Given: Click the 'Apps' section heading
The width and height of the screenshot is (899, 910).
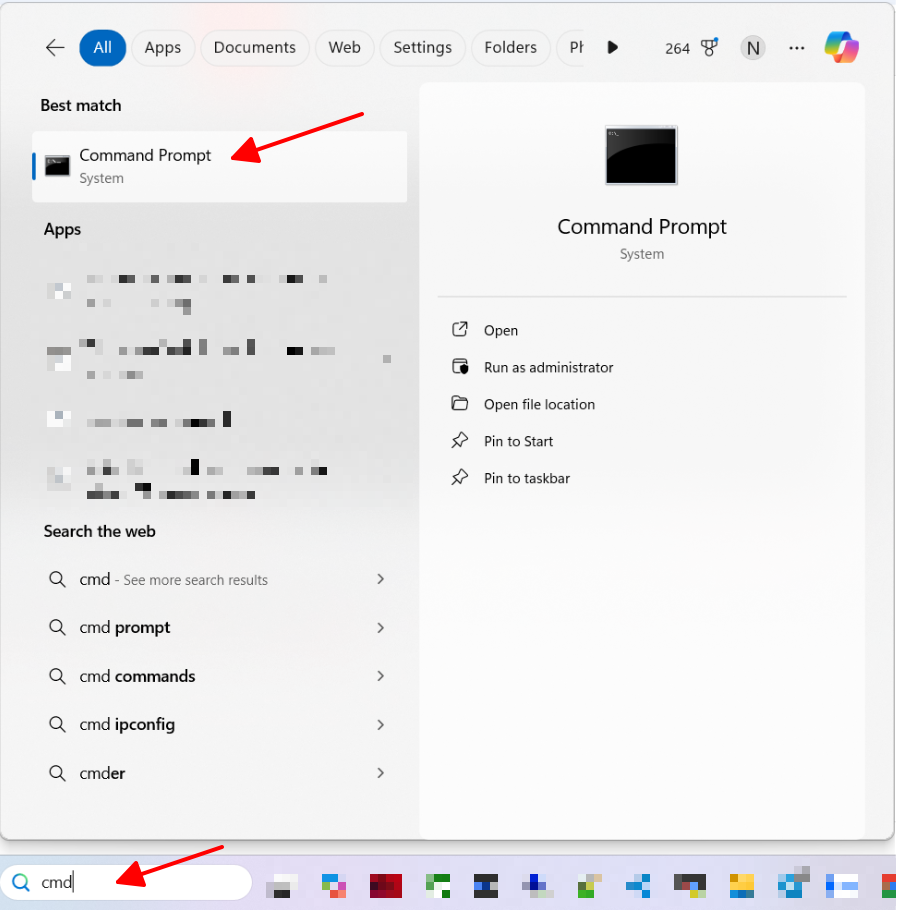Looking at the screenshot, I should coord(62,229).
